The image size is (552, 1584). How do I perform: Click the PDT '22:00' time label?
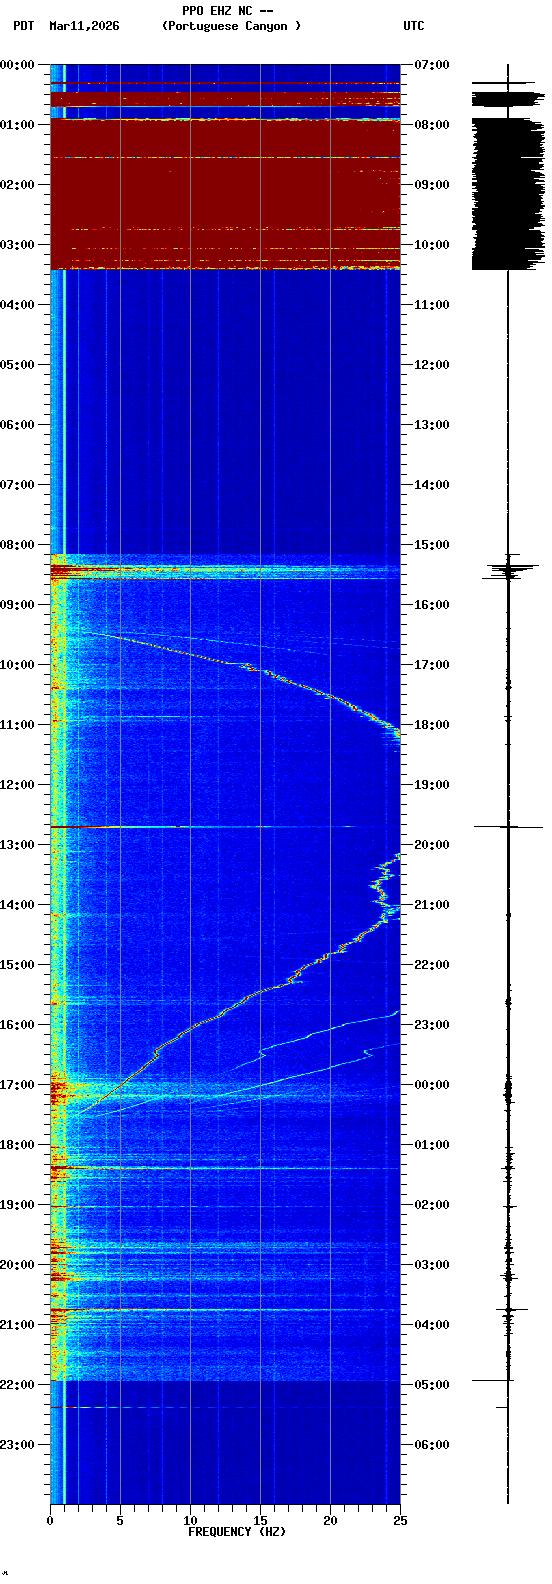(x=17, y=1385)
